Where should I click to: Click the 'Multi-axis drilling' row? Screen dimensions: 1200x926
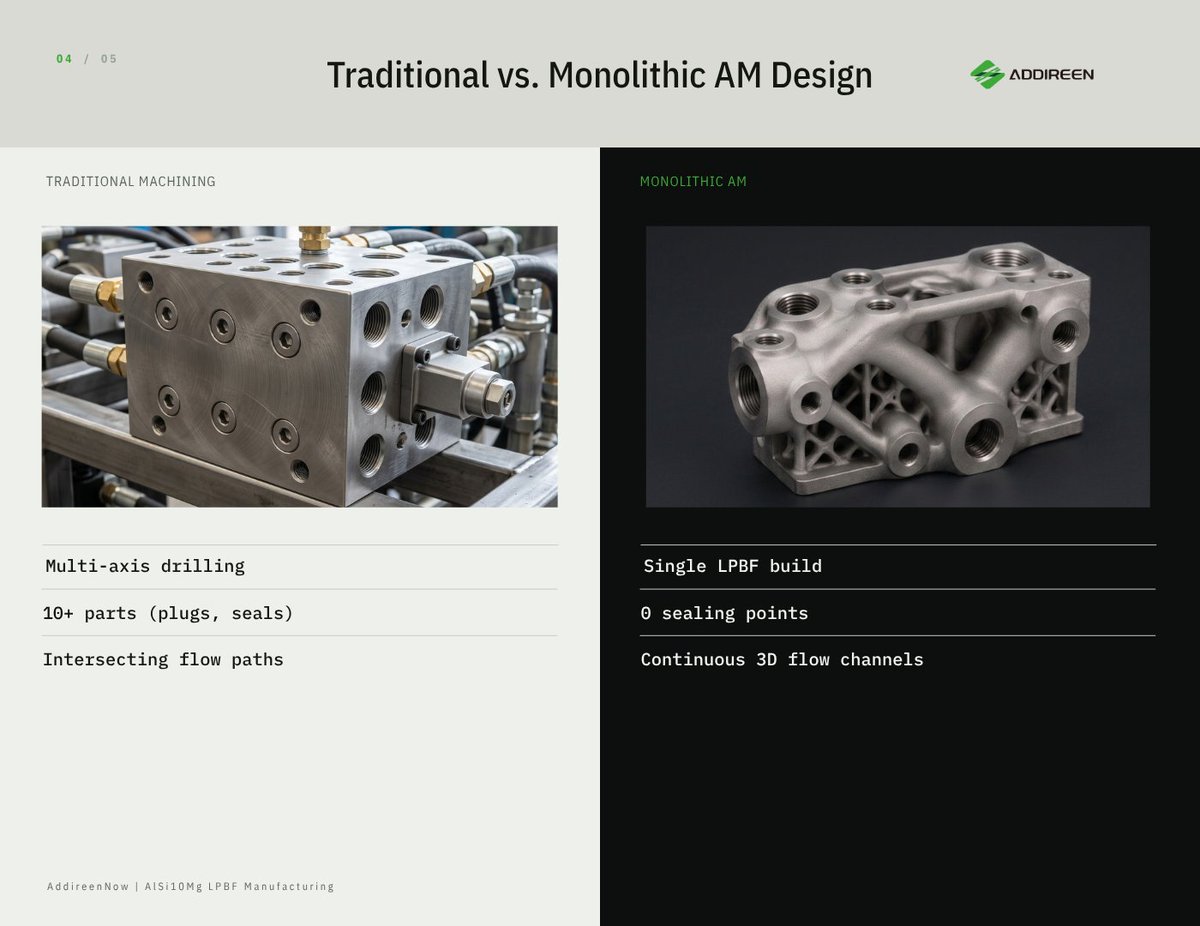299,567
